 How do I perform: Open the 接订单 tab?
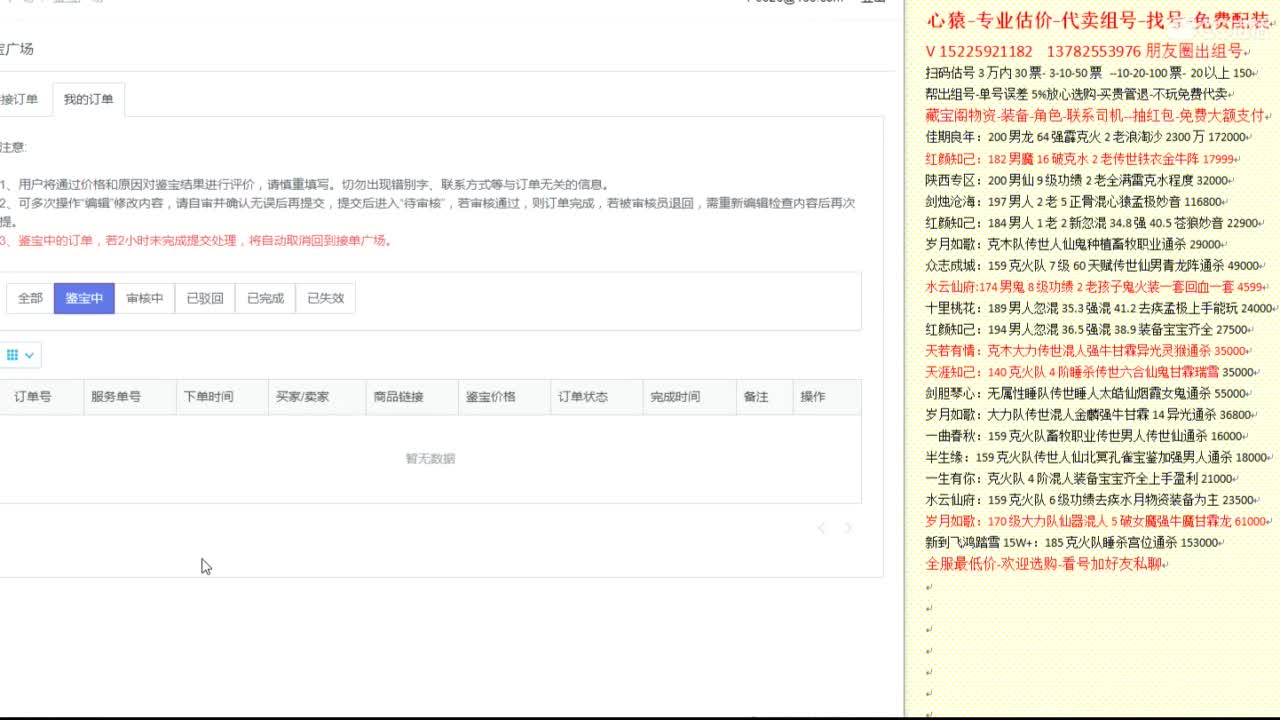coord(19,99)
